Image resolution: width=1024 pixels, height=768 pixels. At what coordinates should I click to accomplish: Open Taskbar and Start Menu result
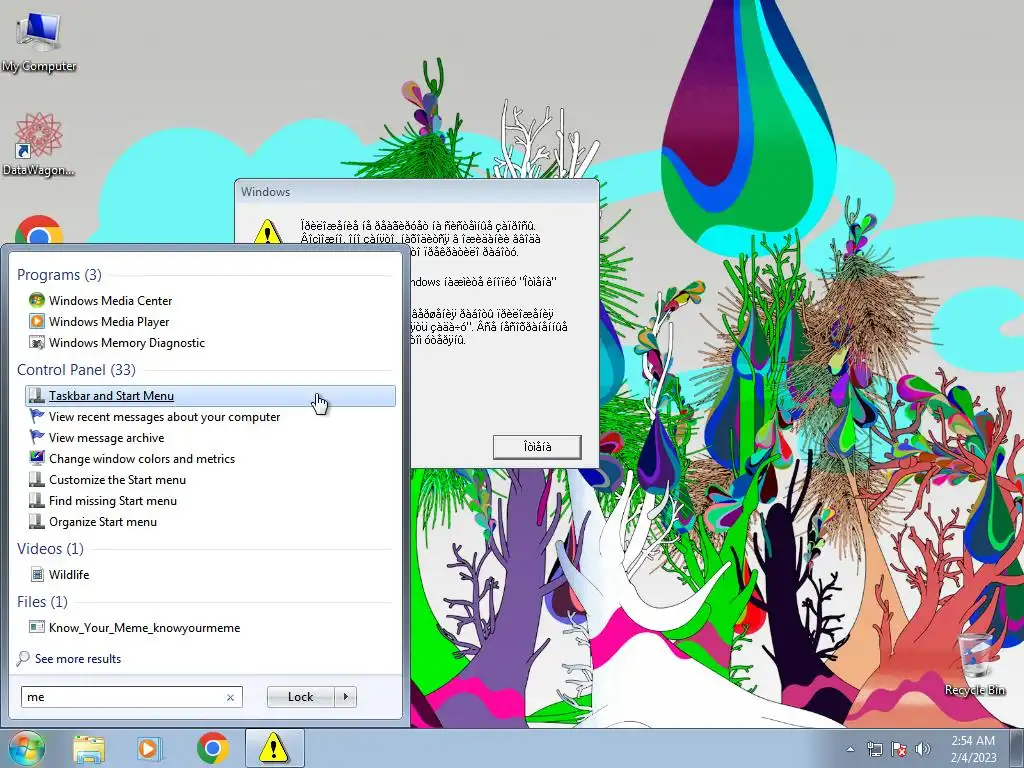(210, 396)
